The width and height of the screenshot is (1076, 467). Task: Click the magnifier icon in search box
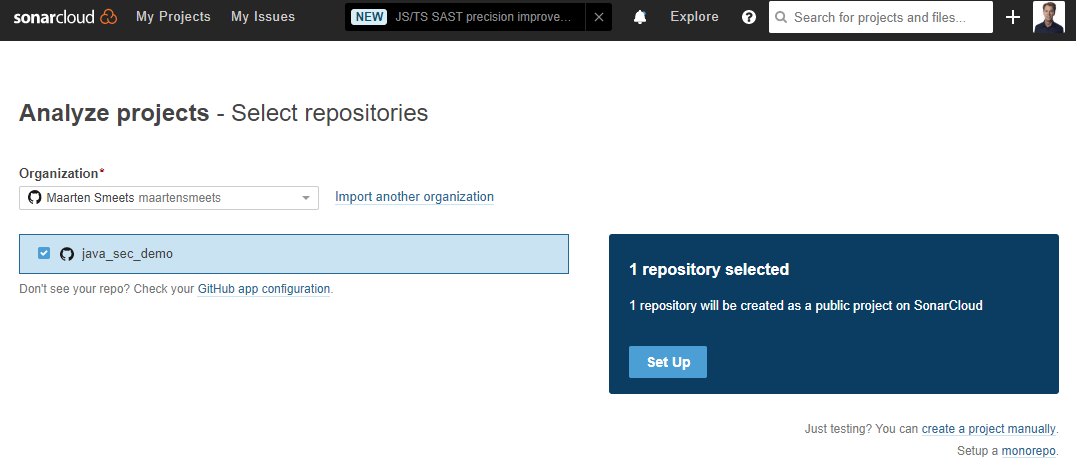[x=781, y=17]
